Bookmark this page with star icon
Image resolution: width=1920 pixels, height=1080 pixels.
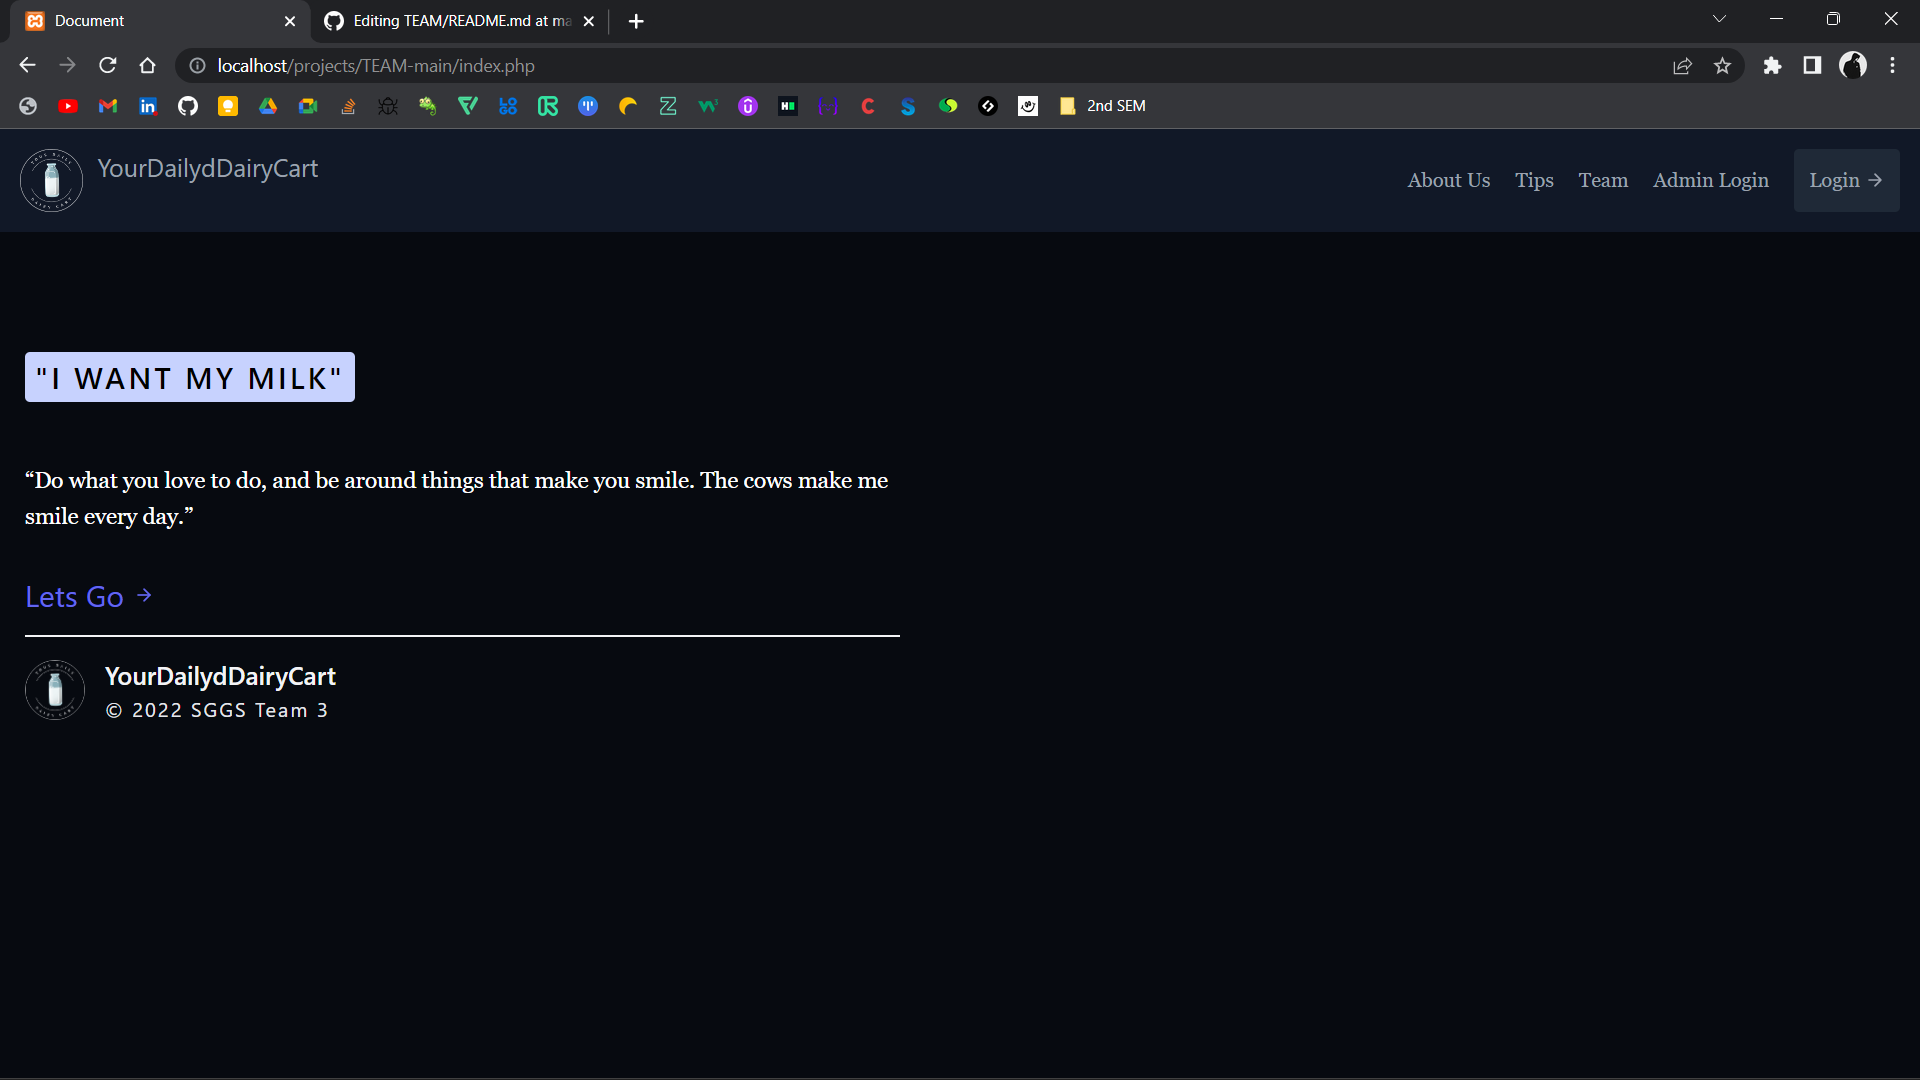tap(1722, 66)
